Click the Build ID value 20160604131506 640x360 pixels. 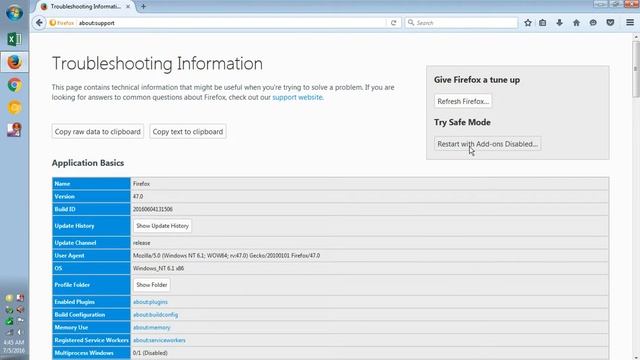(153, 209)
